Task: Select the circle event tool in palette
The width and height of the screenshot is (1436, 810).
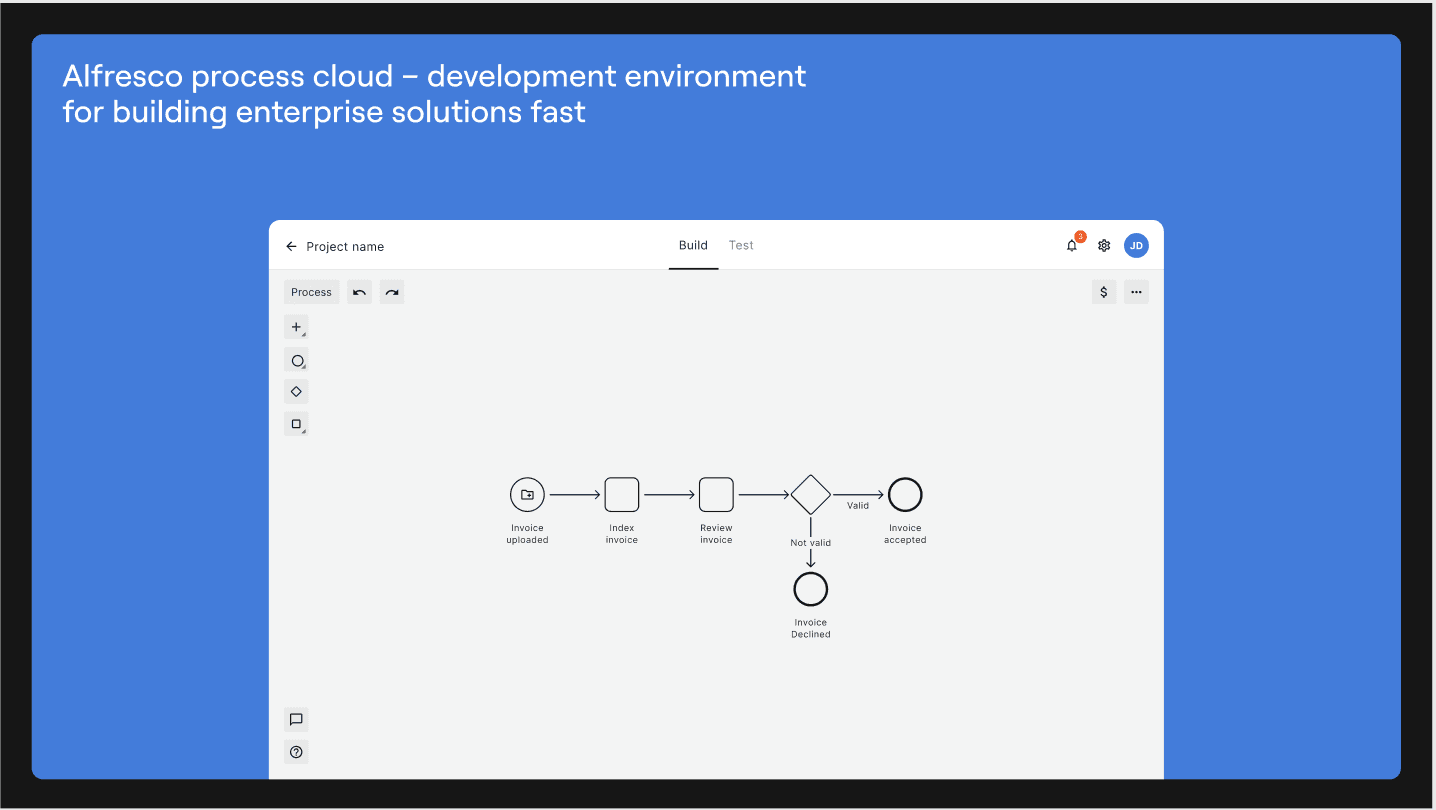Action: pos(296,360)
